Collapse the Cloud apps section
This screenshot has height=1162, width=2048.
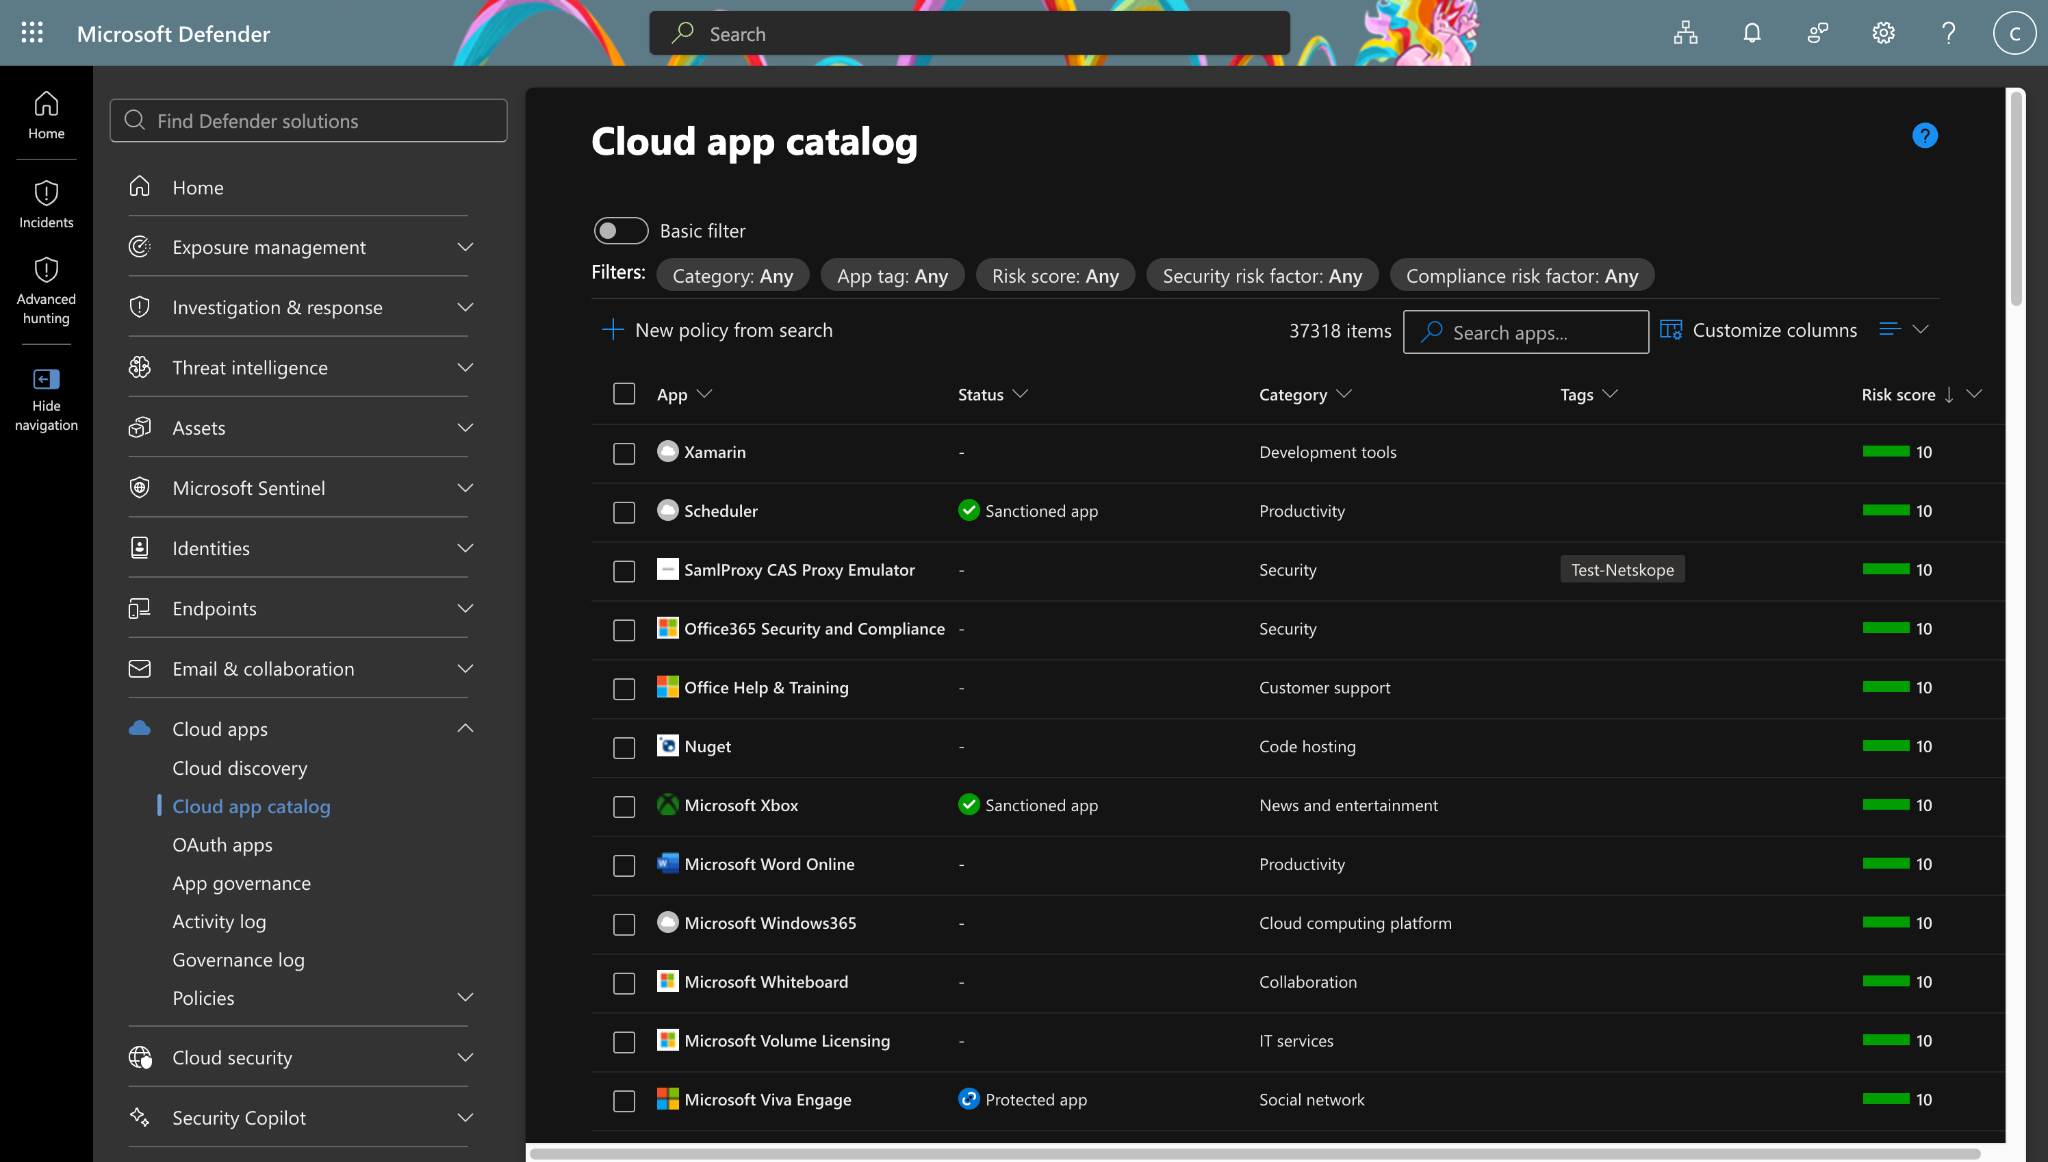[465, 728]
